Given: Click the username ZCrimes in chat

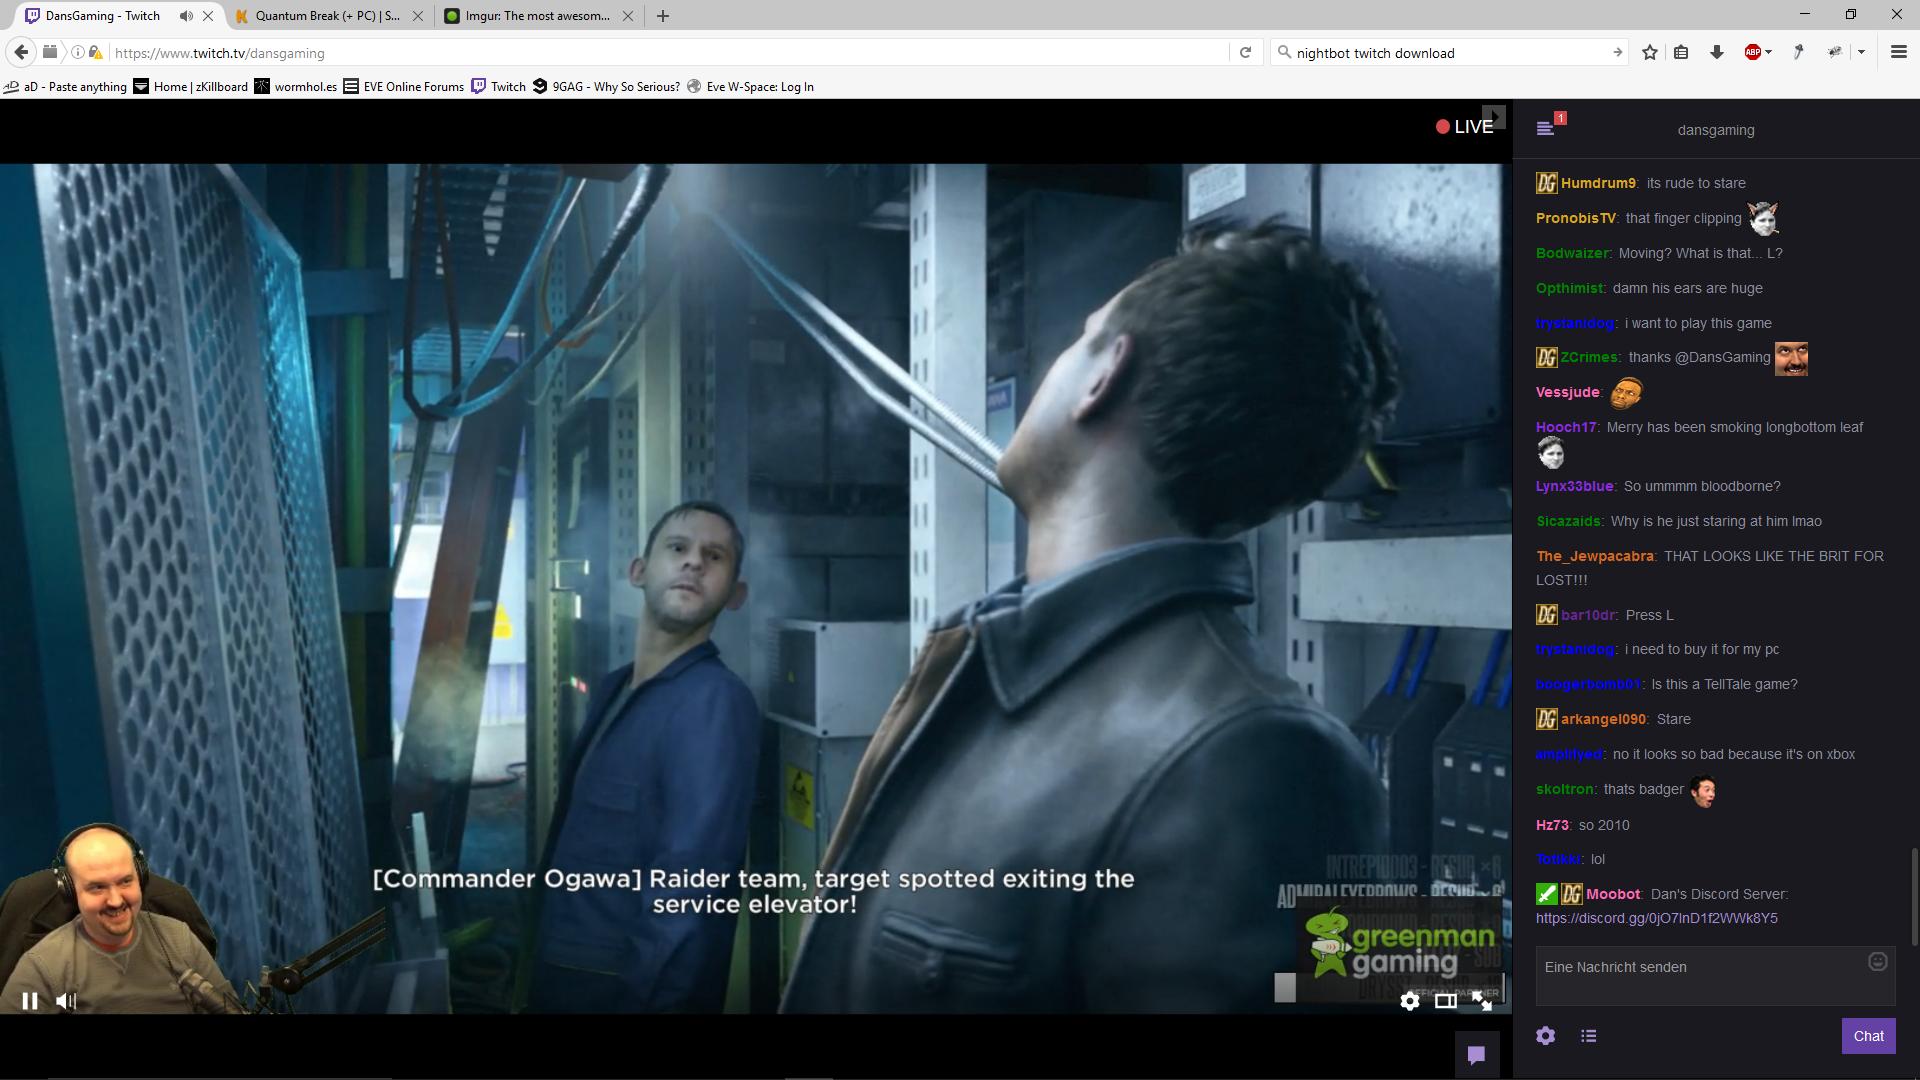Looking at the screenshot, I should pyautogui.click(x=1590, y=357).
